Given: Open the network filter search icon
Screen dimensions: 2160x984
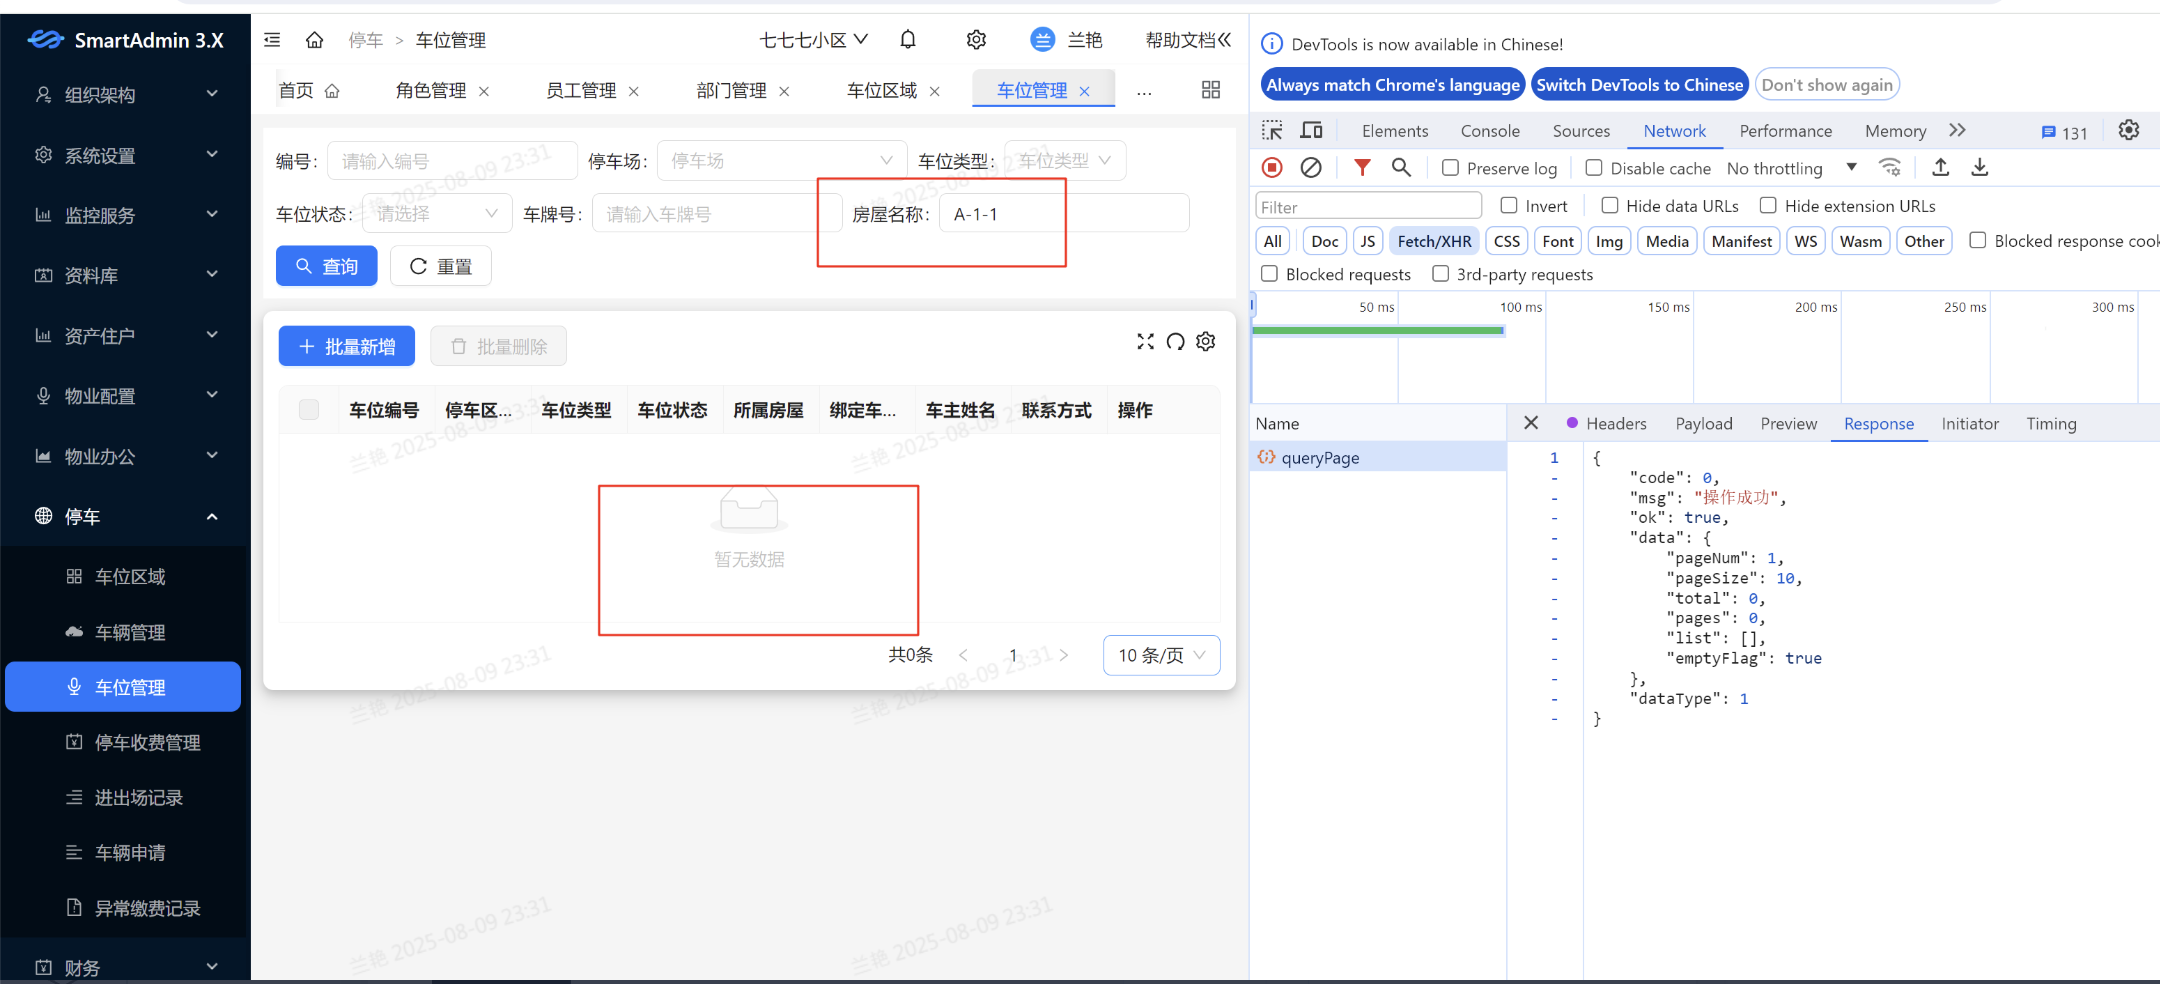Looking at the screenshot, I should pyautogui.click(x=1400, y=167).
